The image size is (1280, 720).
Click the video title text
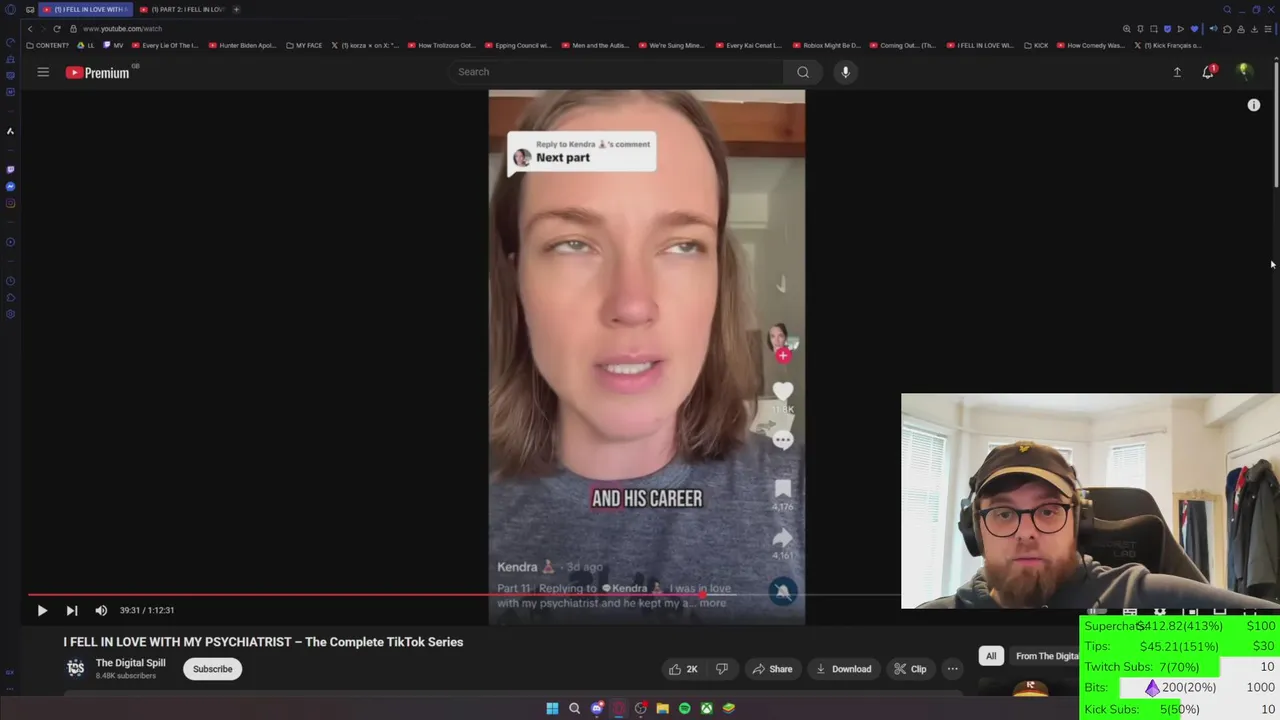[263, 642]
